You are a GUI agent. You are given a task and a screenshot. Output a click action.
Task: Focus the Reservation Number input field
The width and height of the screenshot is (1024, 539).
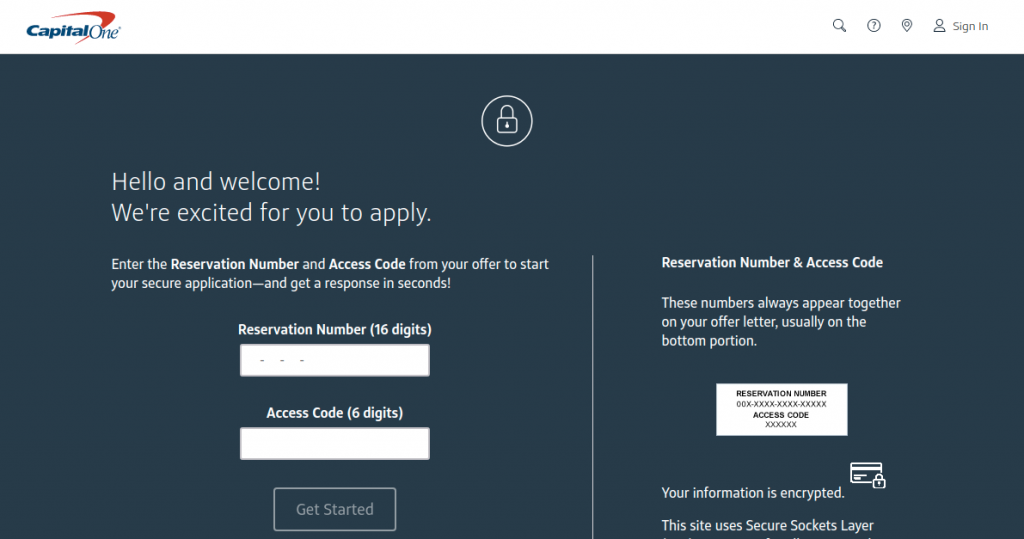point(335,360)
